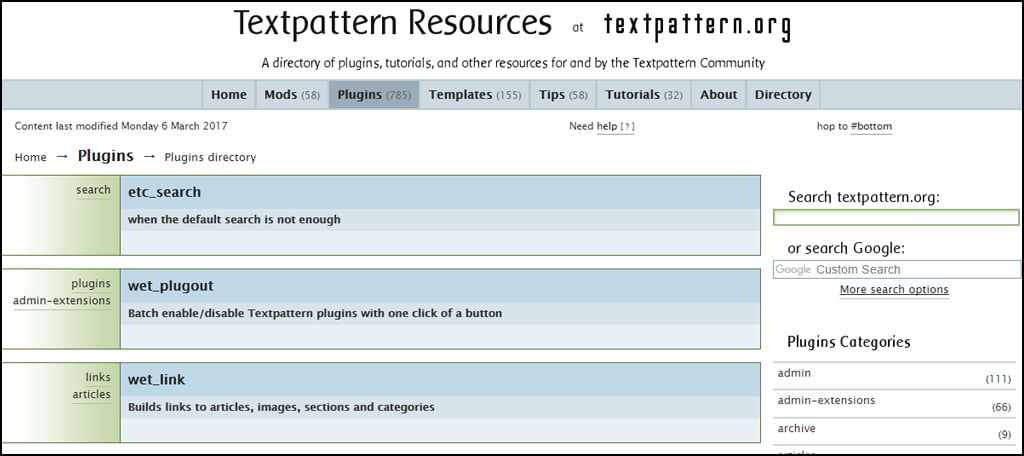Open More search options link

click(x=894, y=289)
